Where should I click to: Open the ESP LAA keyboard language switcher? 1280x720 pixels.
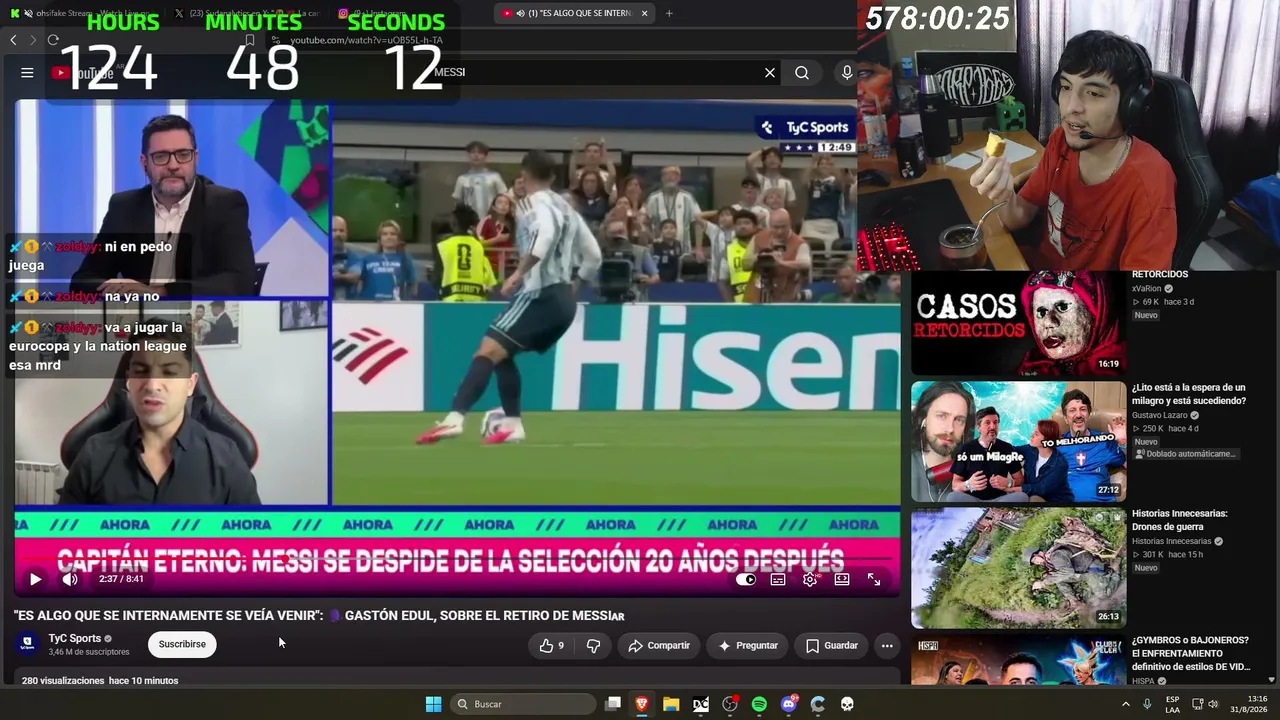[x=1172, y=704]
